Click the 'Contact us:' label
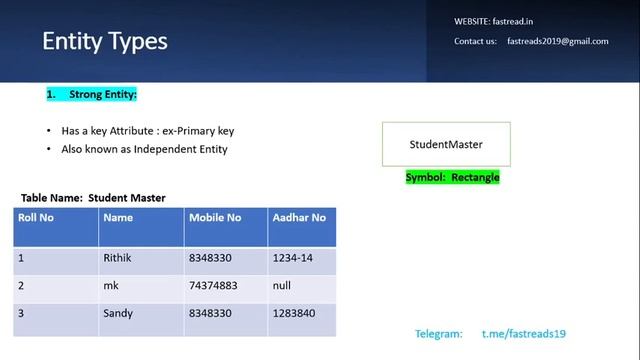This screenshot has height=360, width=640. [x=475, y=41]
